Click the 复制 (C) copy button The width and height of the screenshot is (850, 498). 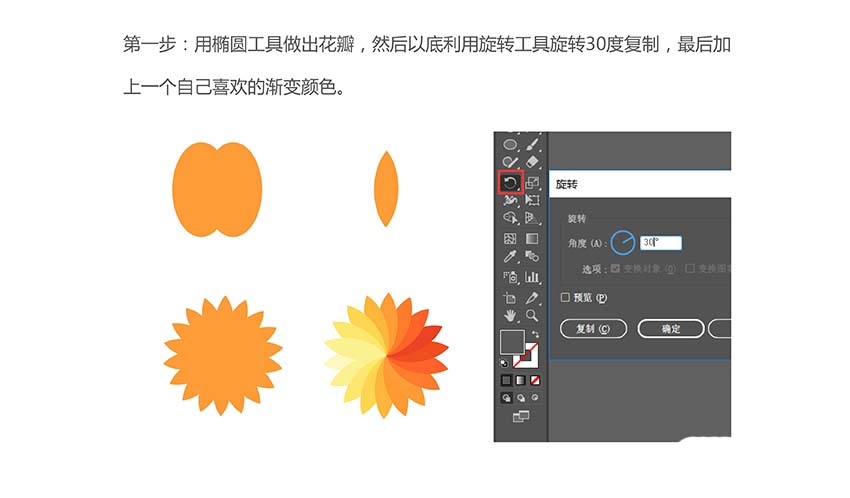pos(593,329)
